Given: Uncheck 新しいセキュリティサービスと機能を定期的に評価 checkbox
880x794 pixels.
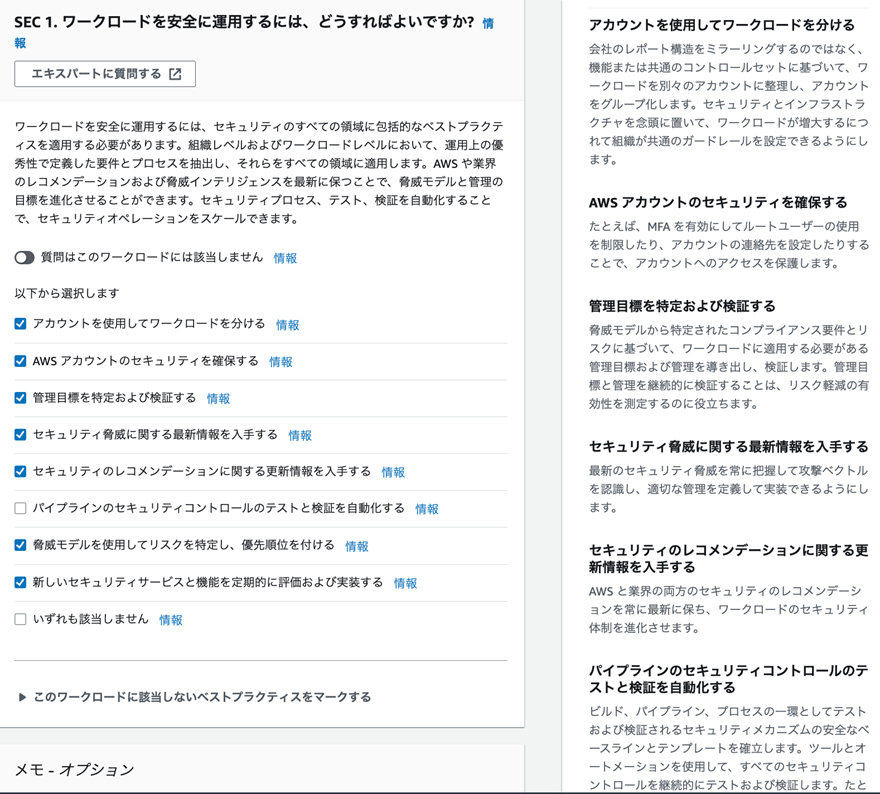Looking at the screenshot, I should click(x=20, y=582).
